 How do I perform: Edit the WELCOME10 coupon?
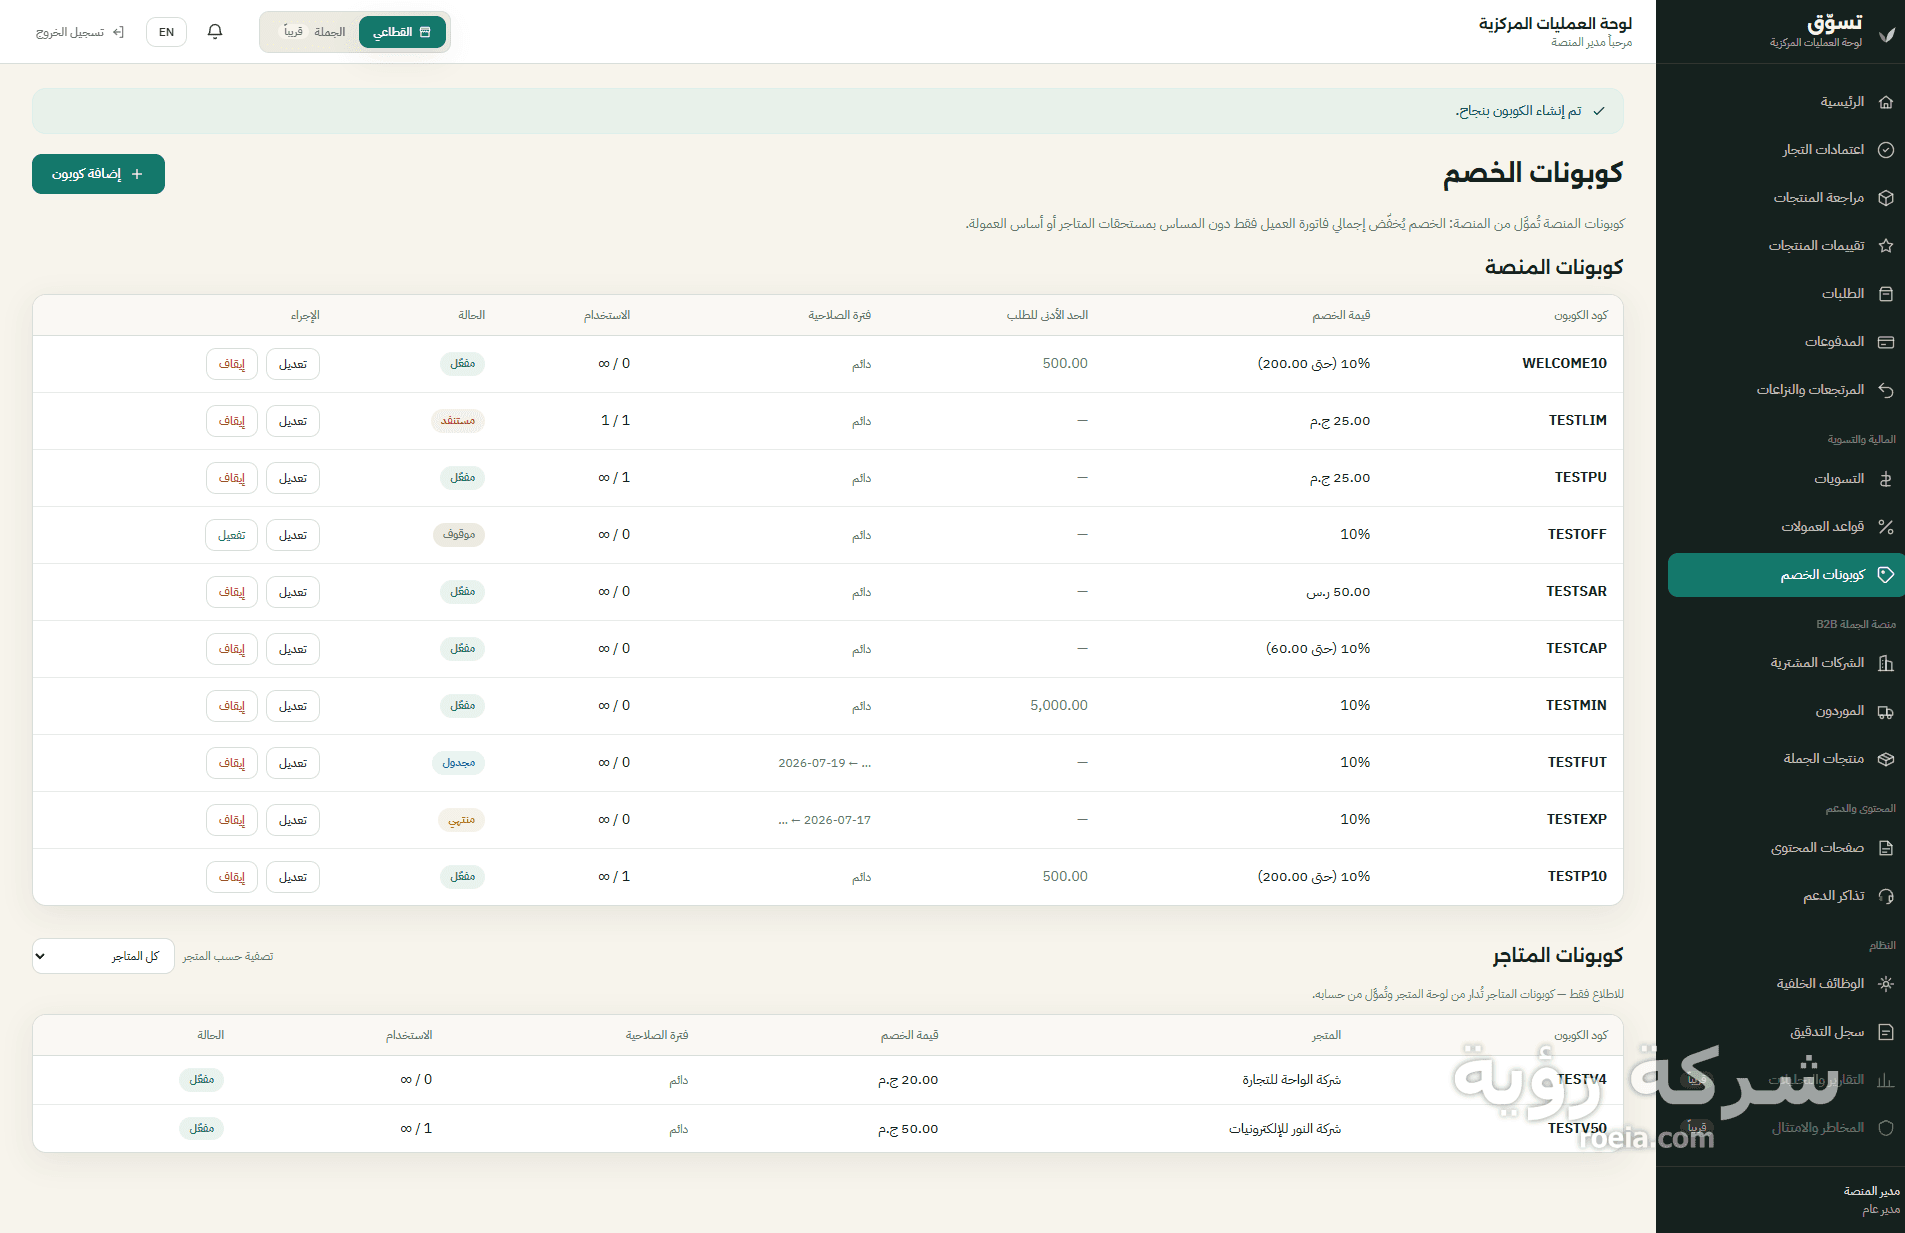click(293, 364)
